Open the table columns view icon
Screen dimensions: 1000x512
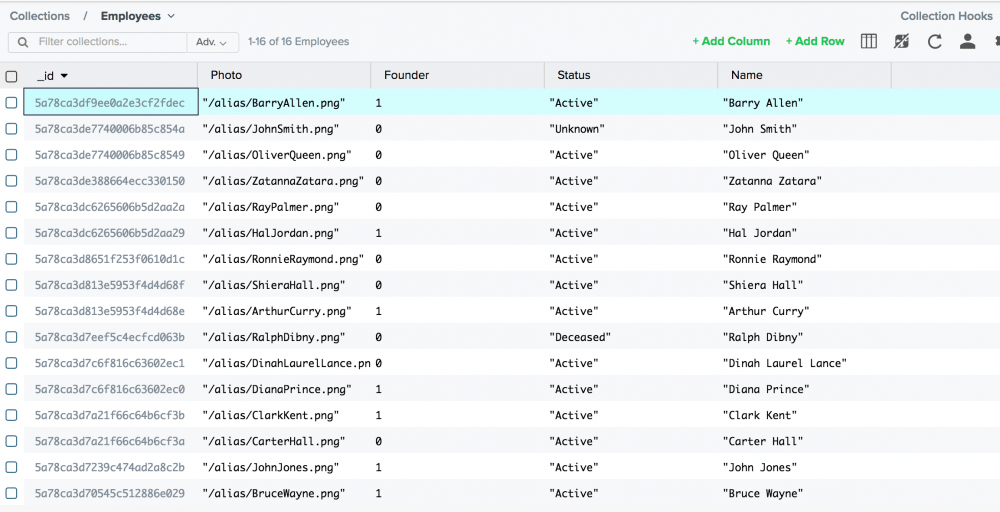point(869,41)
